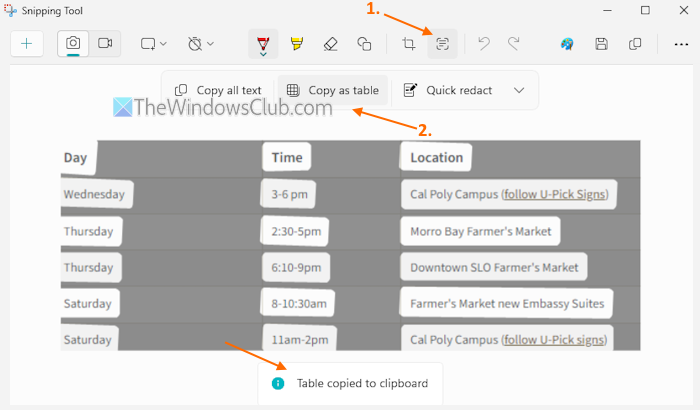
Task: Expand the Quick redact chevron options
Action: 519,90
